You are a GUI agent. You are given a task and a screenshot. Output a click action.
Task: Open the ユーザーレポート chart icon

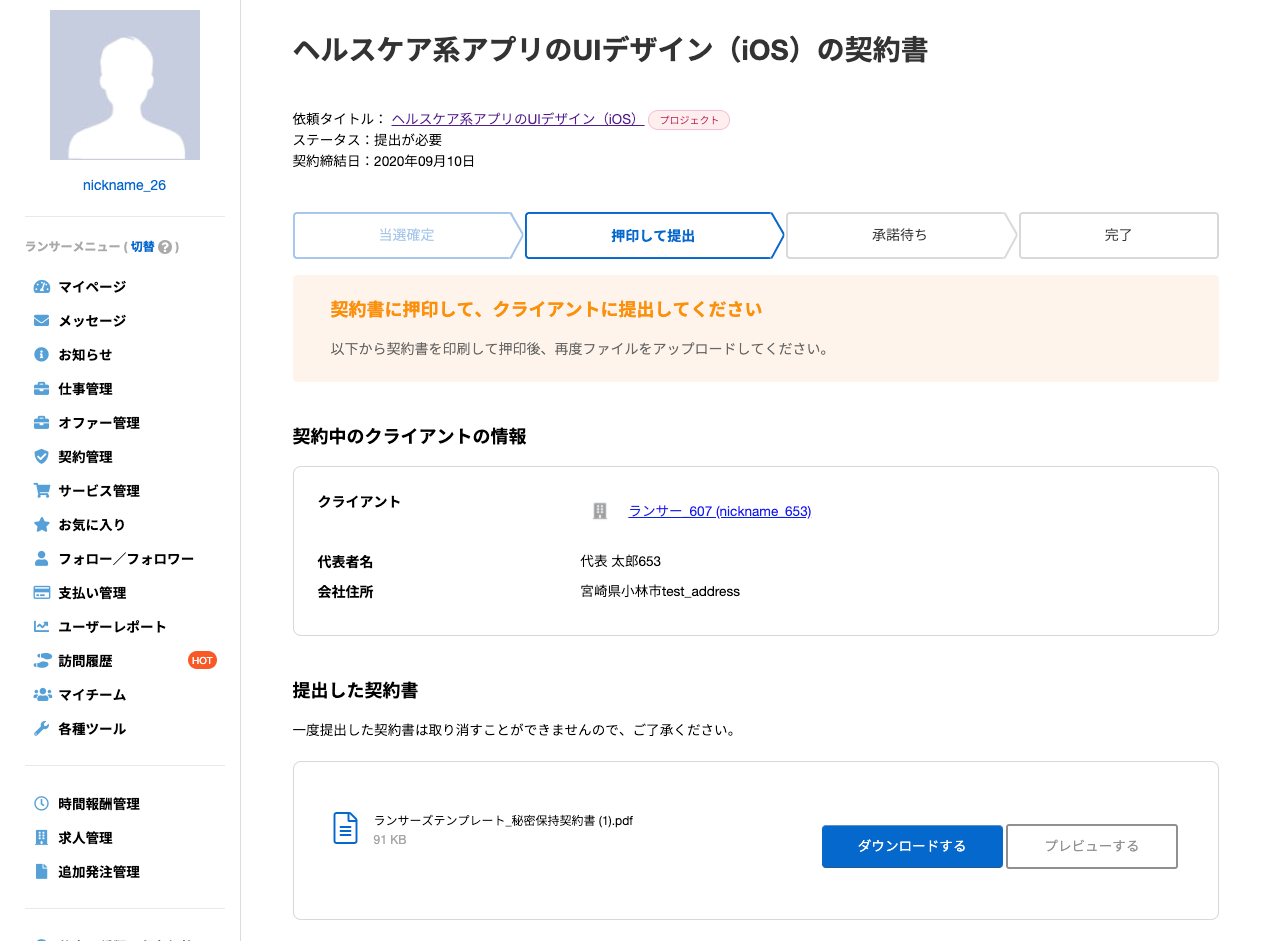pos(40,627)
